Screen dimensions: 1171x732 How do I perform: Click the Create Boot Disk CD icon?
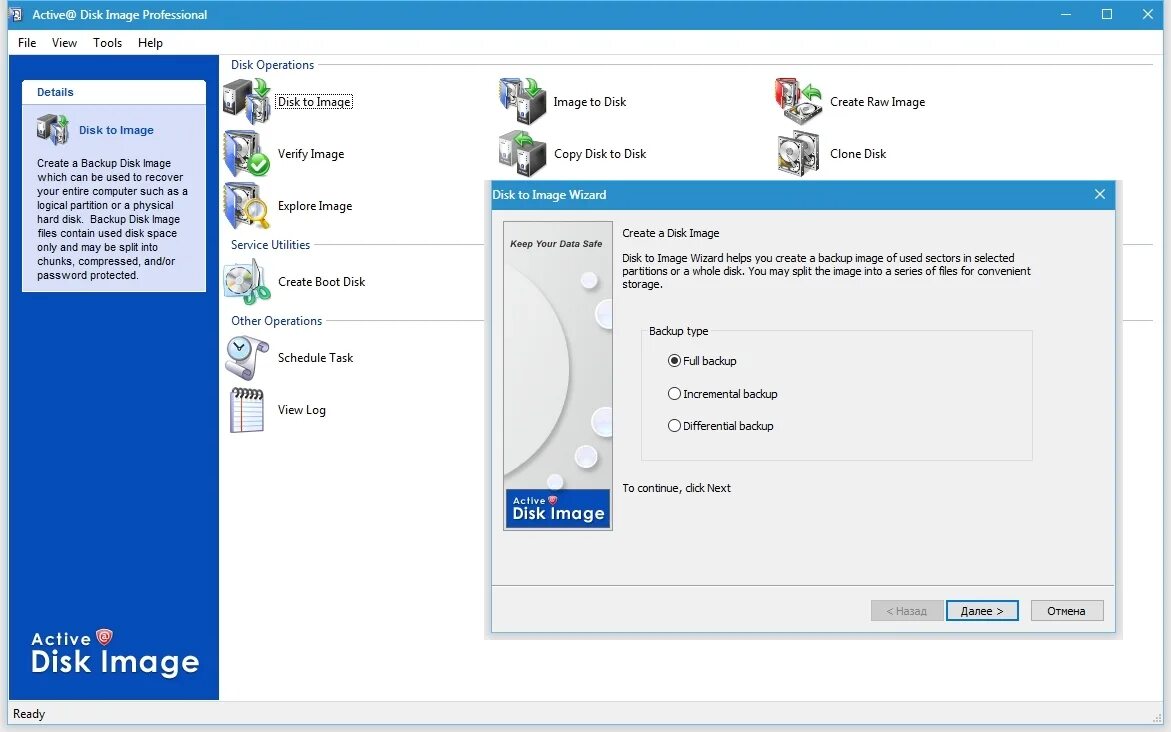point(246,282)
